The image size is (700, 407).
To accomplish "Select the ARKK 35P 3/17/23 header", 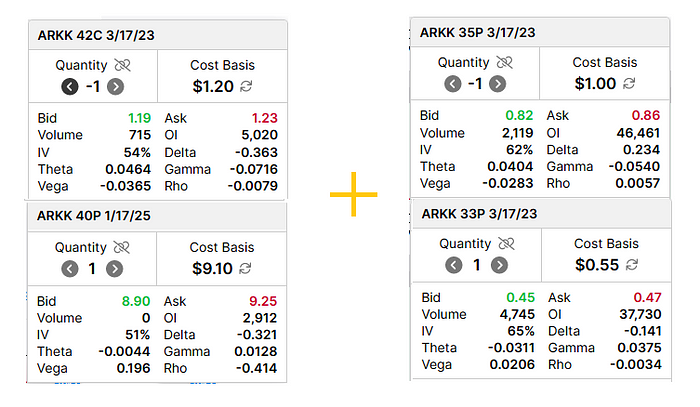I will click(478, 33).
